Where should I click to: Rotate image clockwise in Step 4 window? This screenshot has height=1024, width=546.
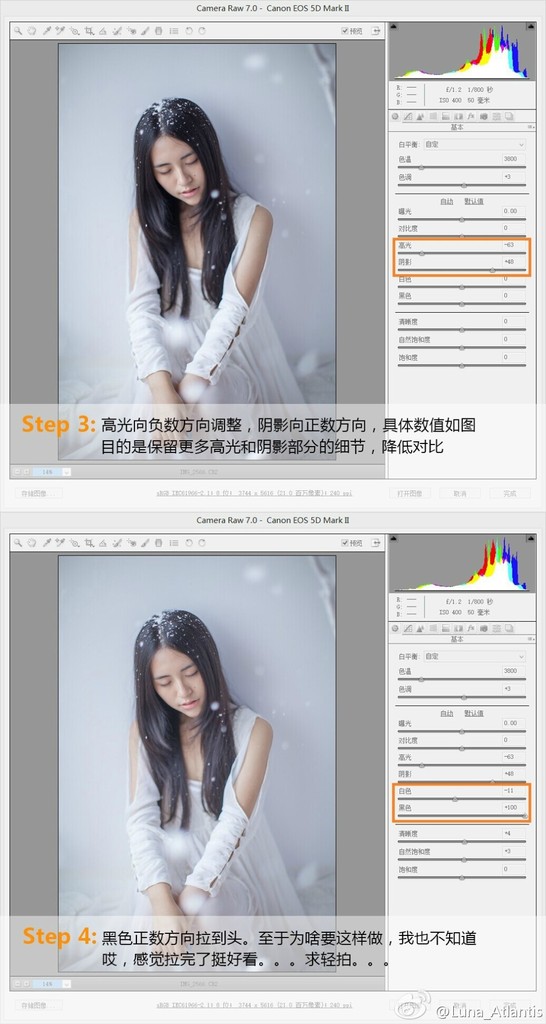[x=202, y=543]
